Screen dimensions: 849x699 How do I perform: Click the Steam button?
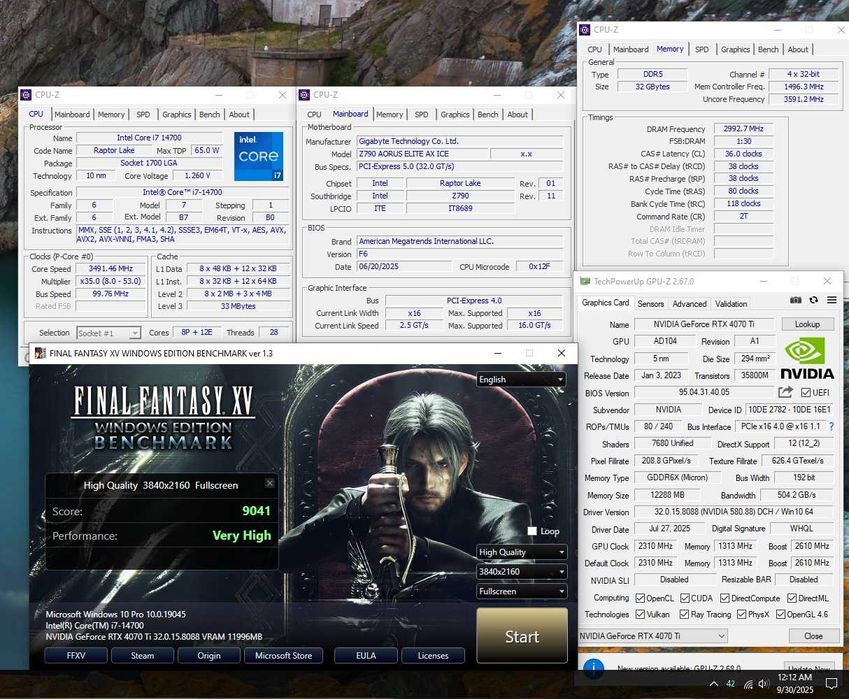(x=142, y=655)
